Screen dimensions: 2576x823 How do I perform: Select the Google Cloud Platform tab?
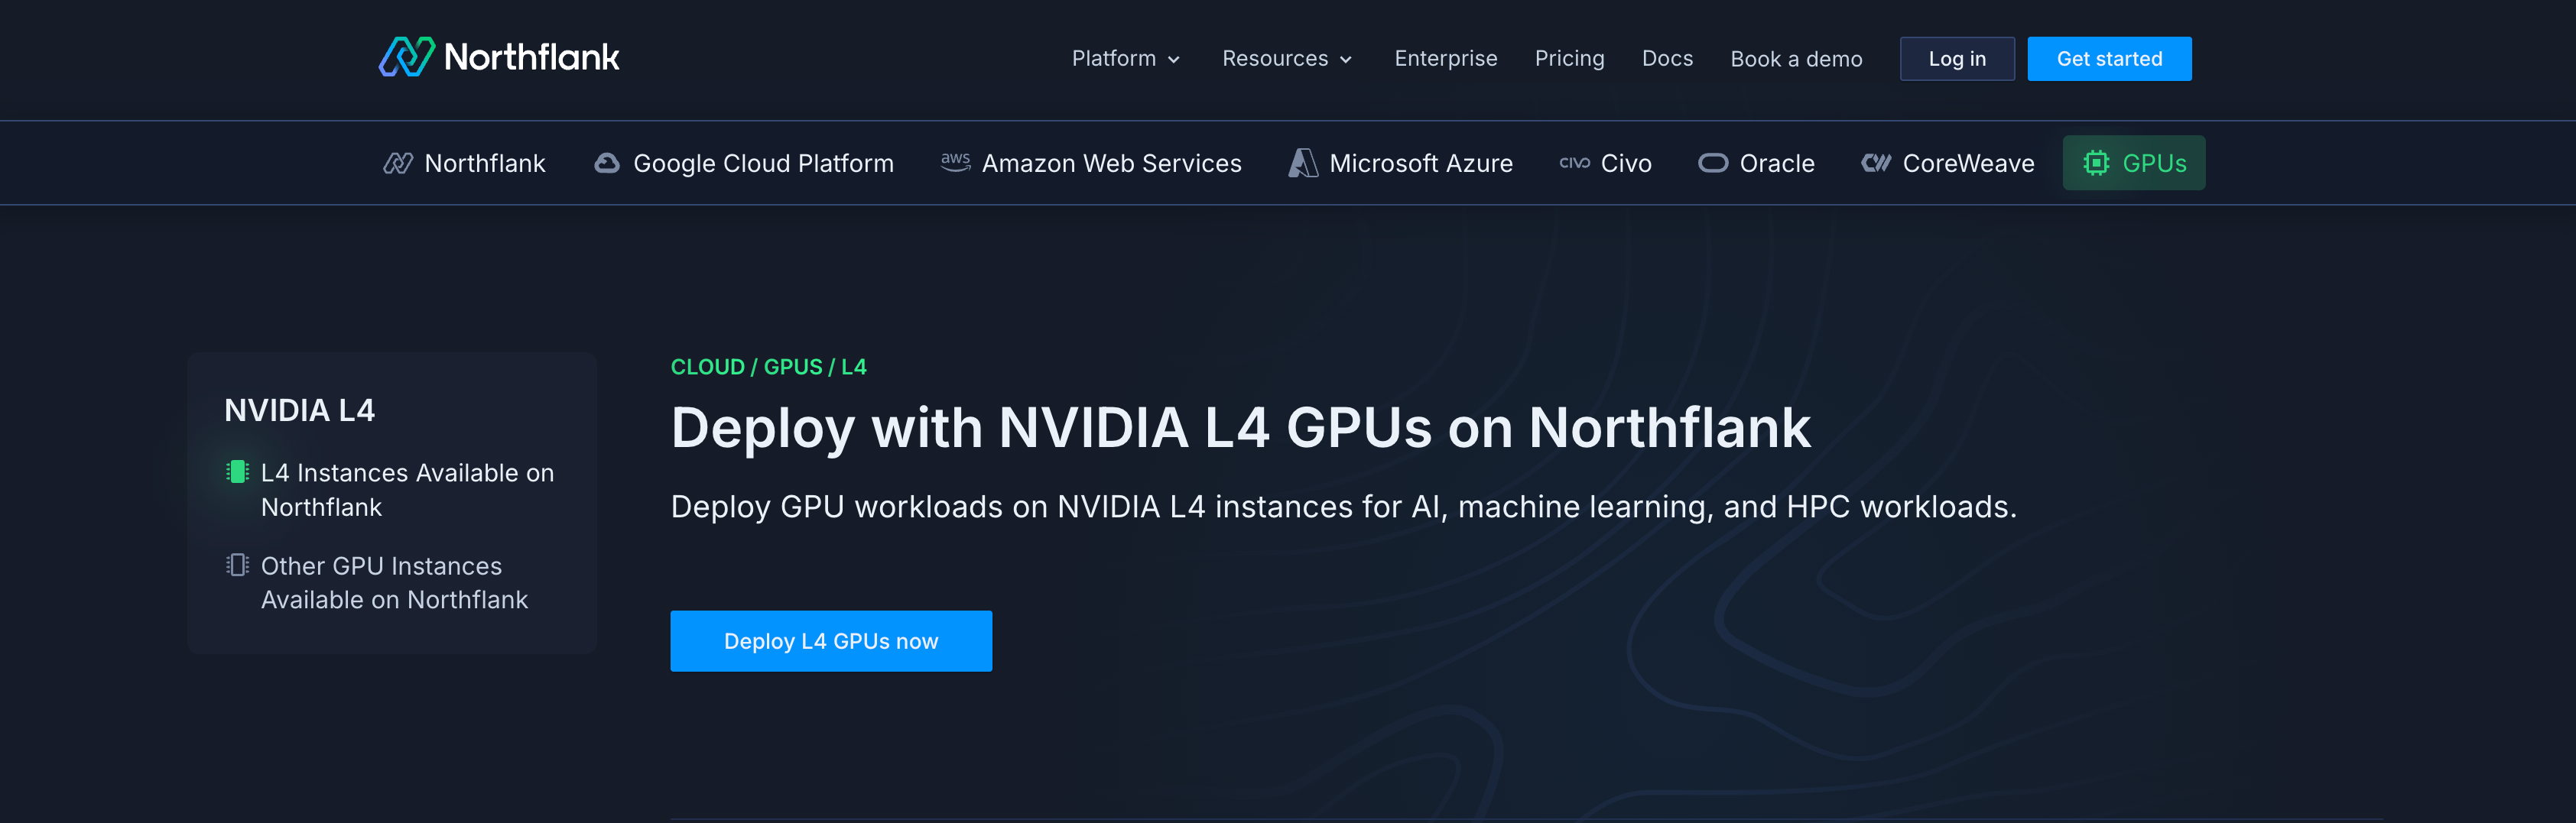(x=743, y=163)
